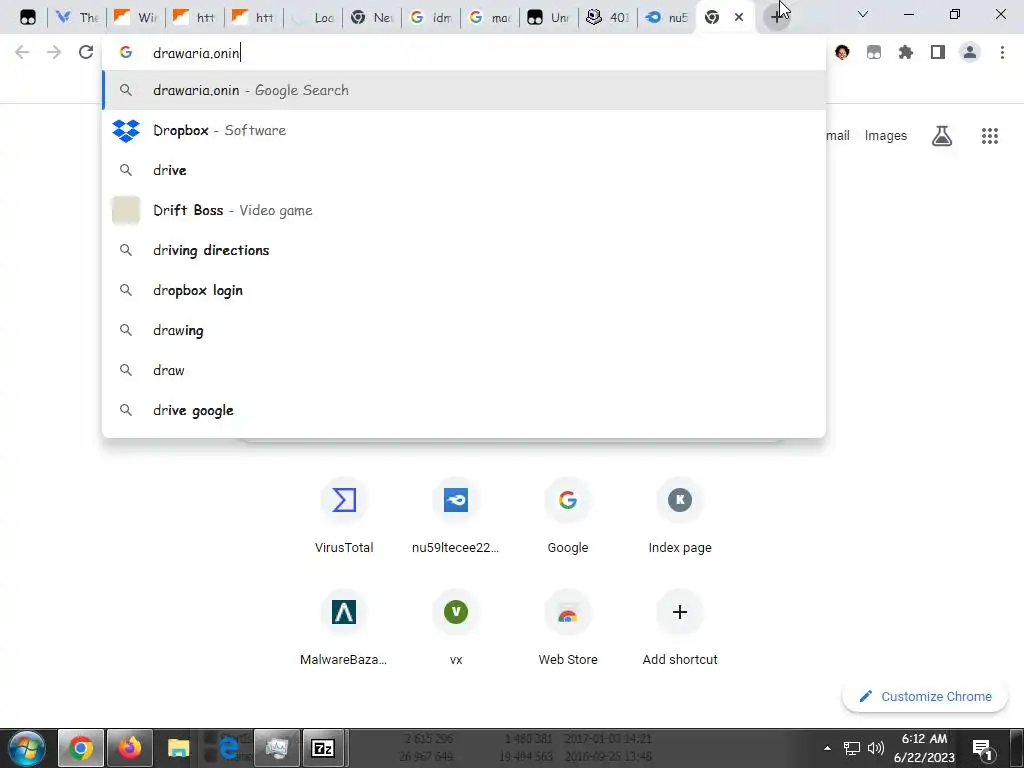
Task: Open the notification center icon
Action: click(x=983, y=748)
